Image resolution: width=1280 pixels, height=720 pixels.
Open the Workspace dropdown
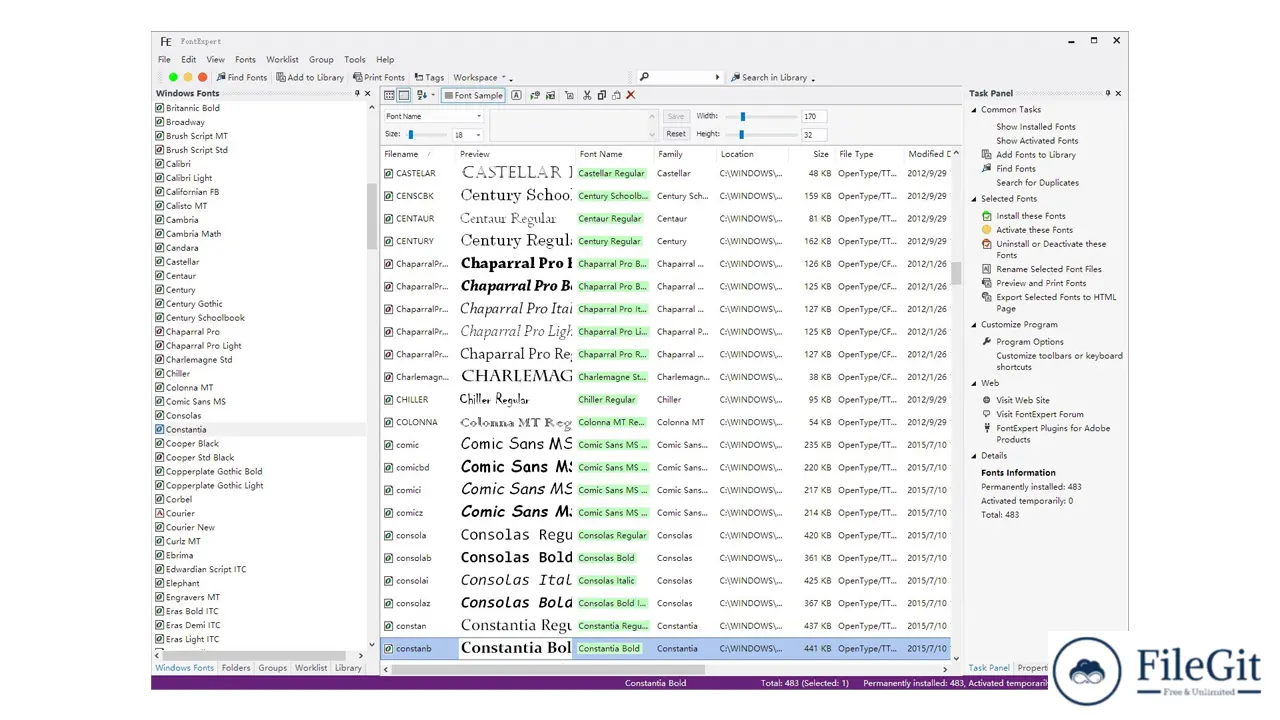click(x=480, y=77)
